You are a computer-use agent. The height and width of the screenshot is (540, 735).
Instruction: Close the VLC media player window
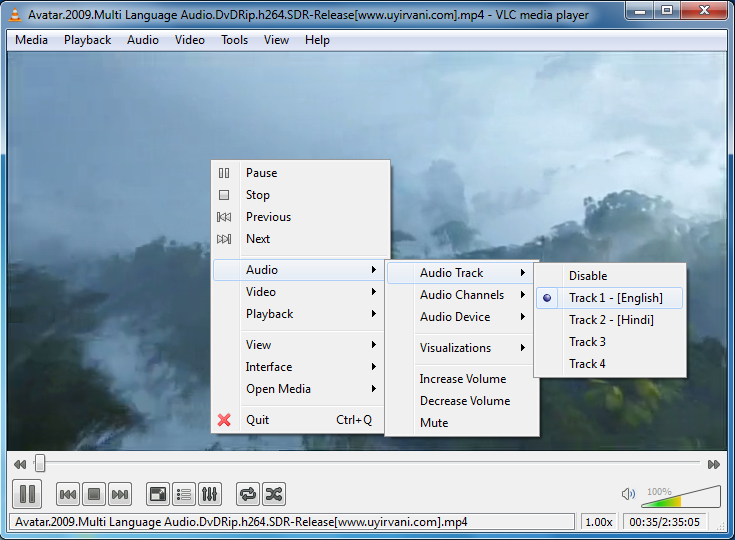point(704,10)
